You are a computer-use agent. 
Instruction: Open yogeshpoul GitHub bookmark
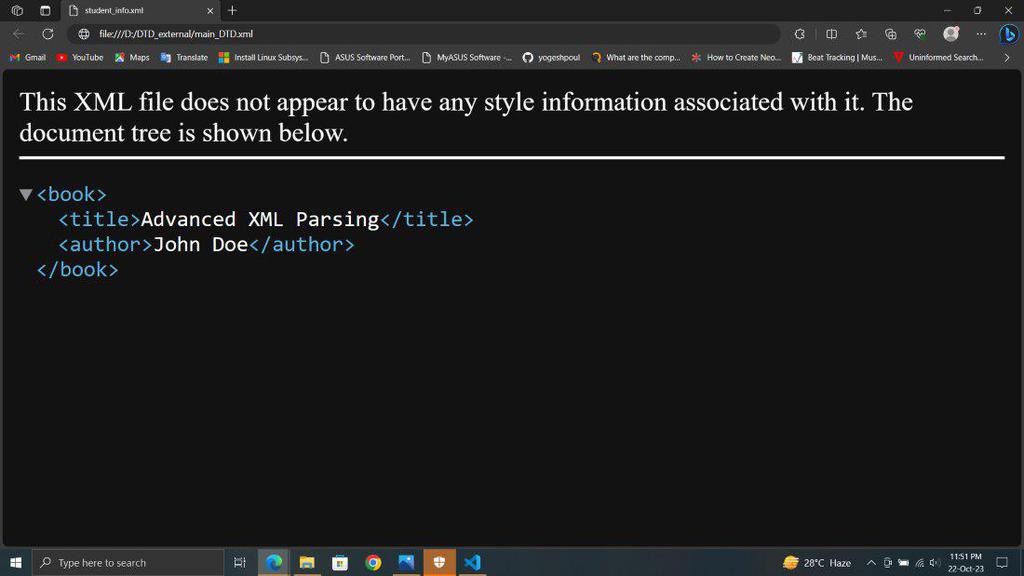[551, 57]
